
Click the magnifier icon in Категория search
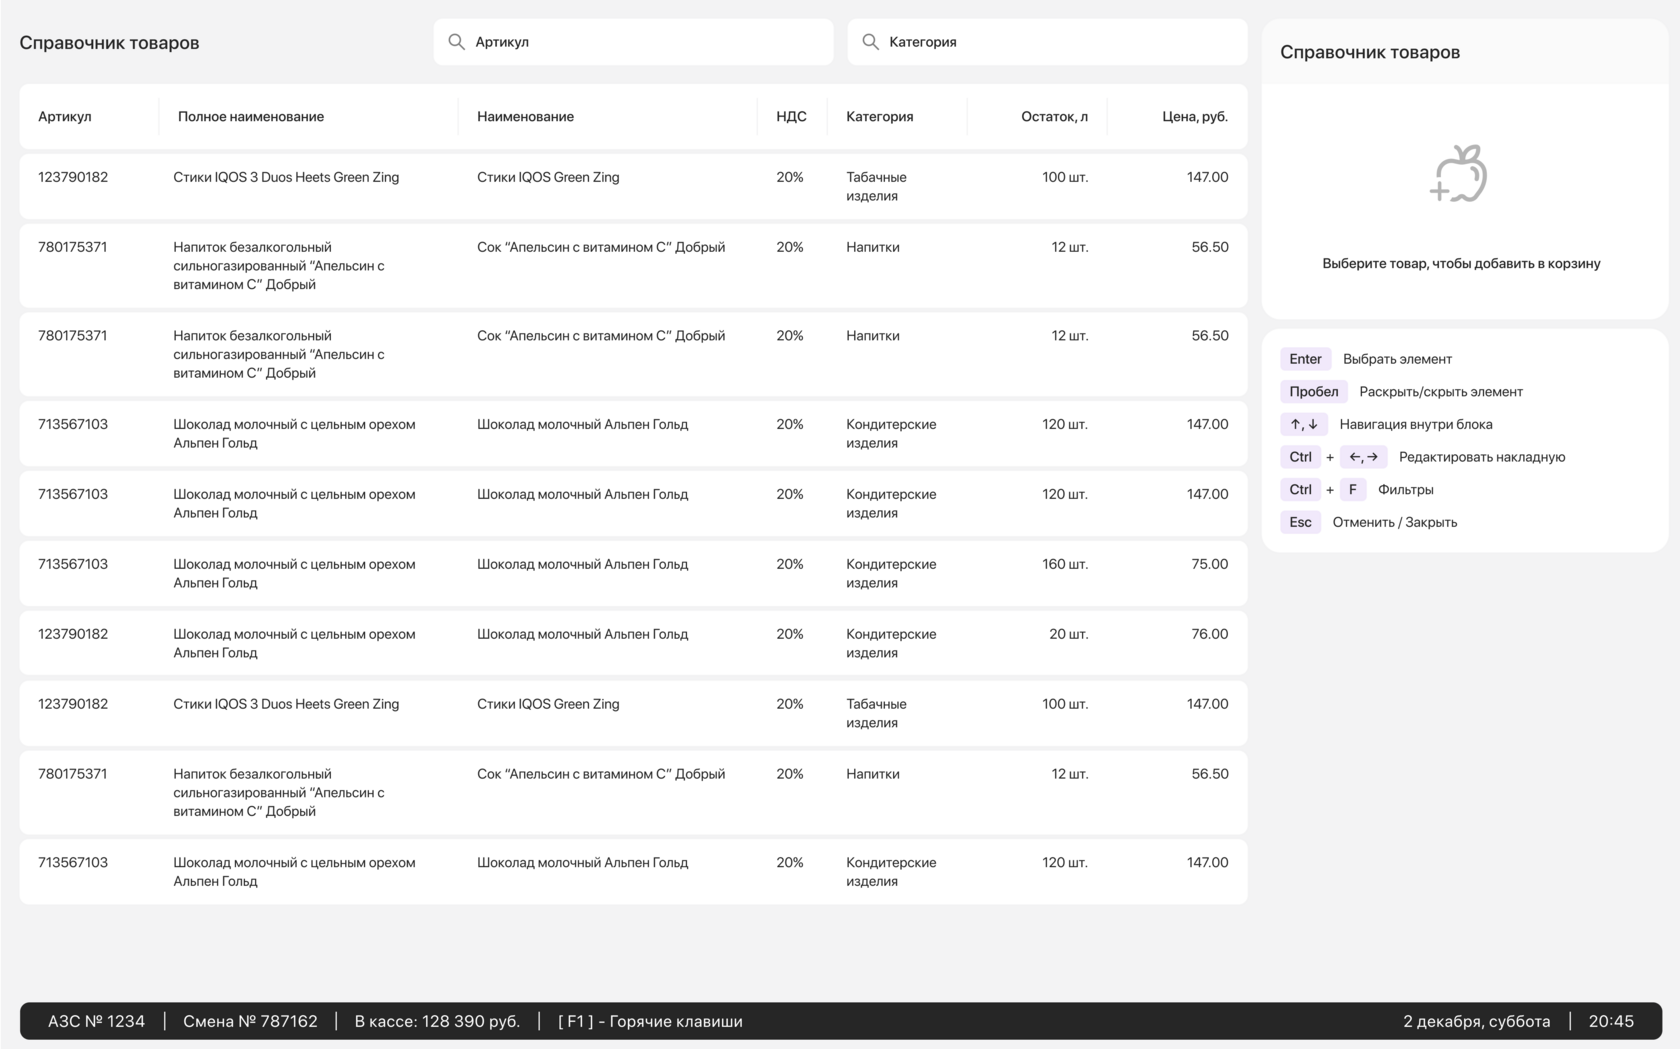870,42
